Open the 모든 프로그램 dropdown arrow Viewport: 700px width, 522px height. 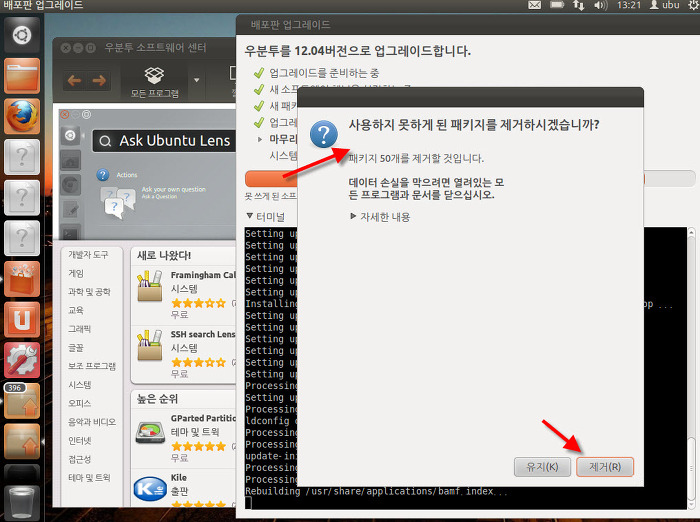pos(197,80)
